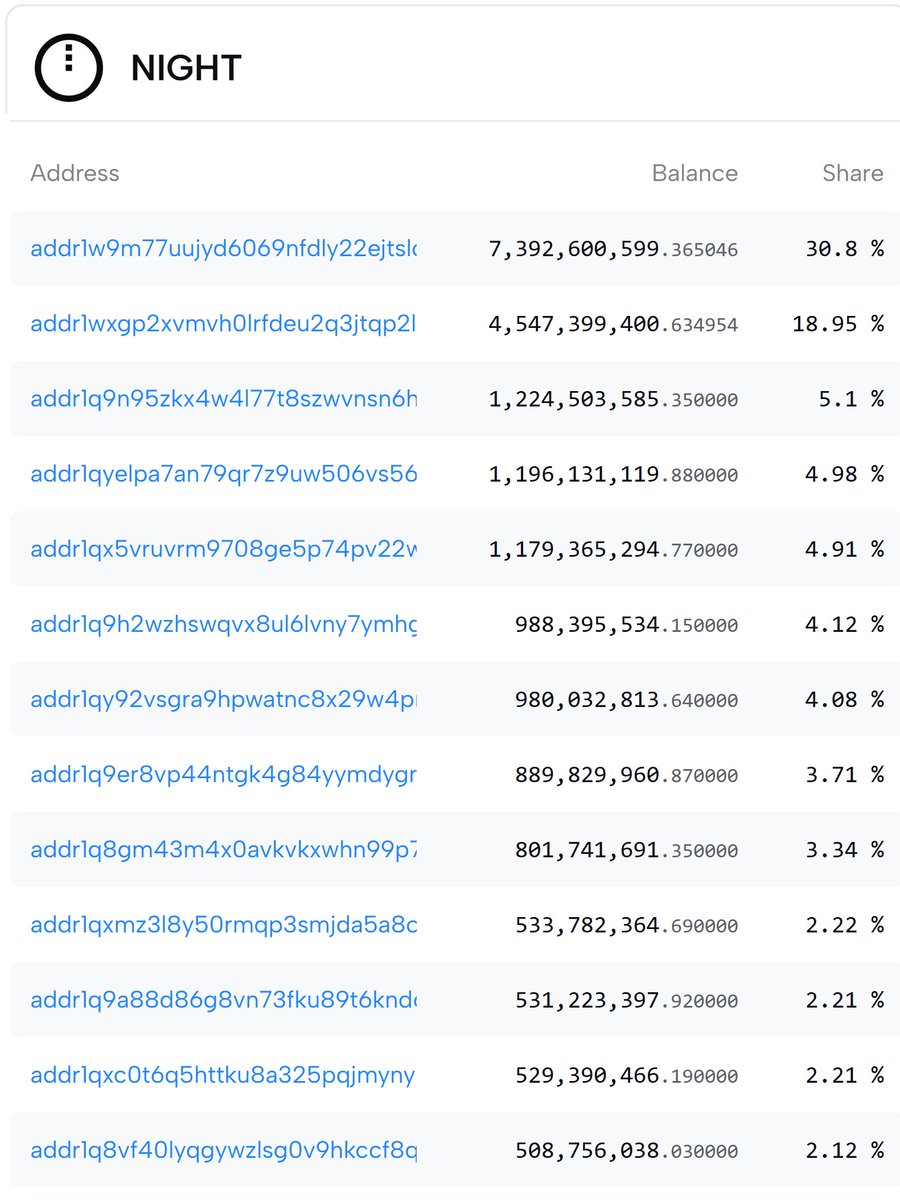Sort holders by the Share column

(852, 173)
